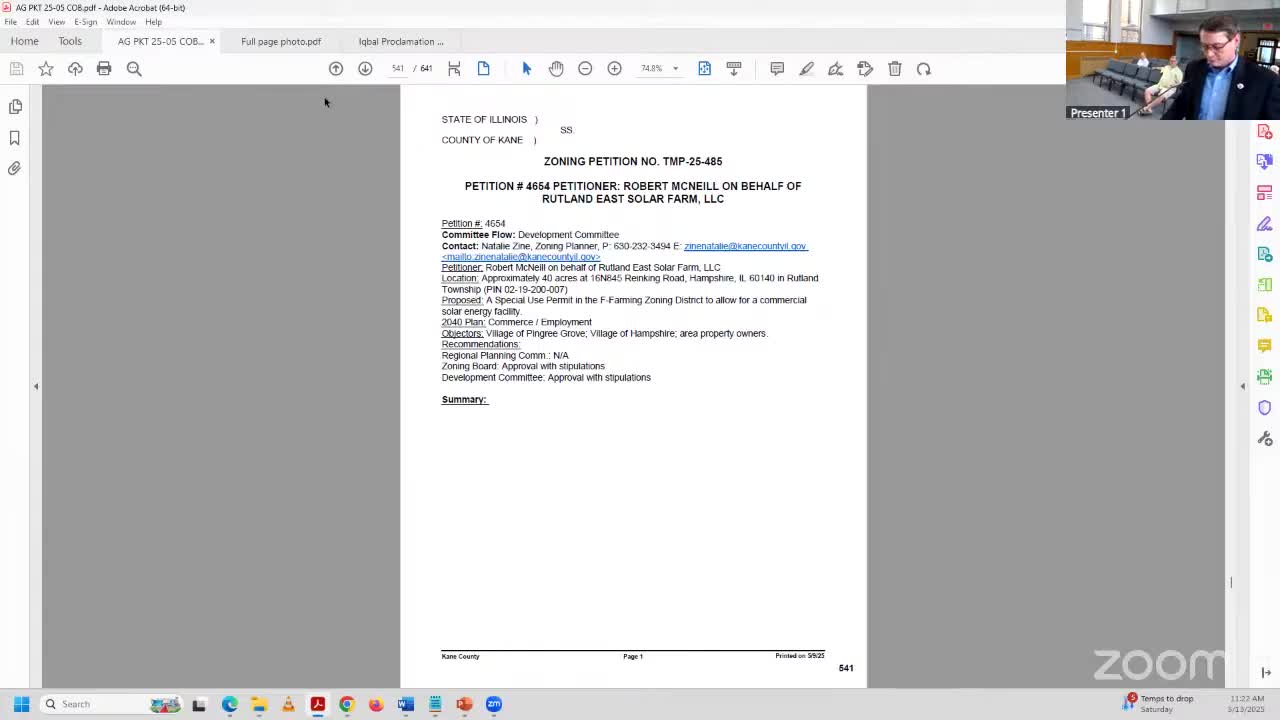The image size is (1280, 720).
Task: Click the zinenatalie@kanecountyil.gov email link
Action: pyautogui.click(x=745, y=246)
